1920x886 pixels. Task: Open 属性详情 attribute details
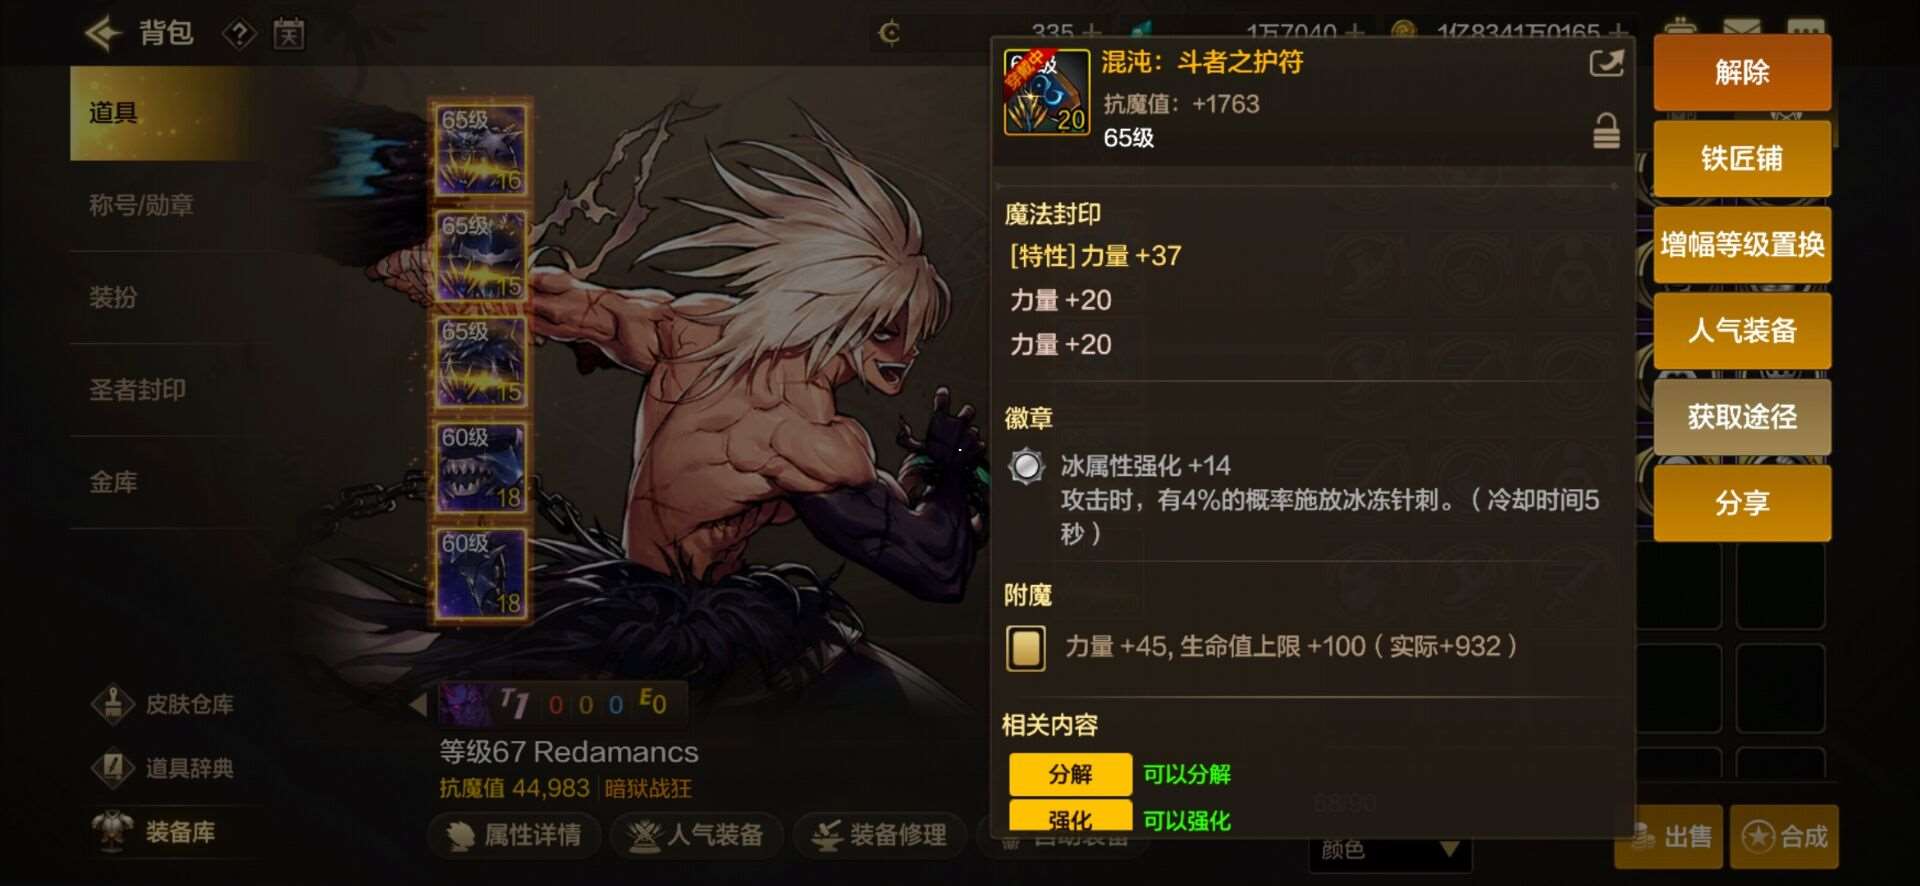515,835
